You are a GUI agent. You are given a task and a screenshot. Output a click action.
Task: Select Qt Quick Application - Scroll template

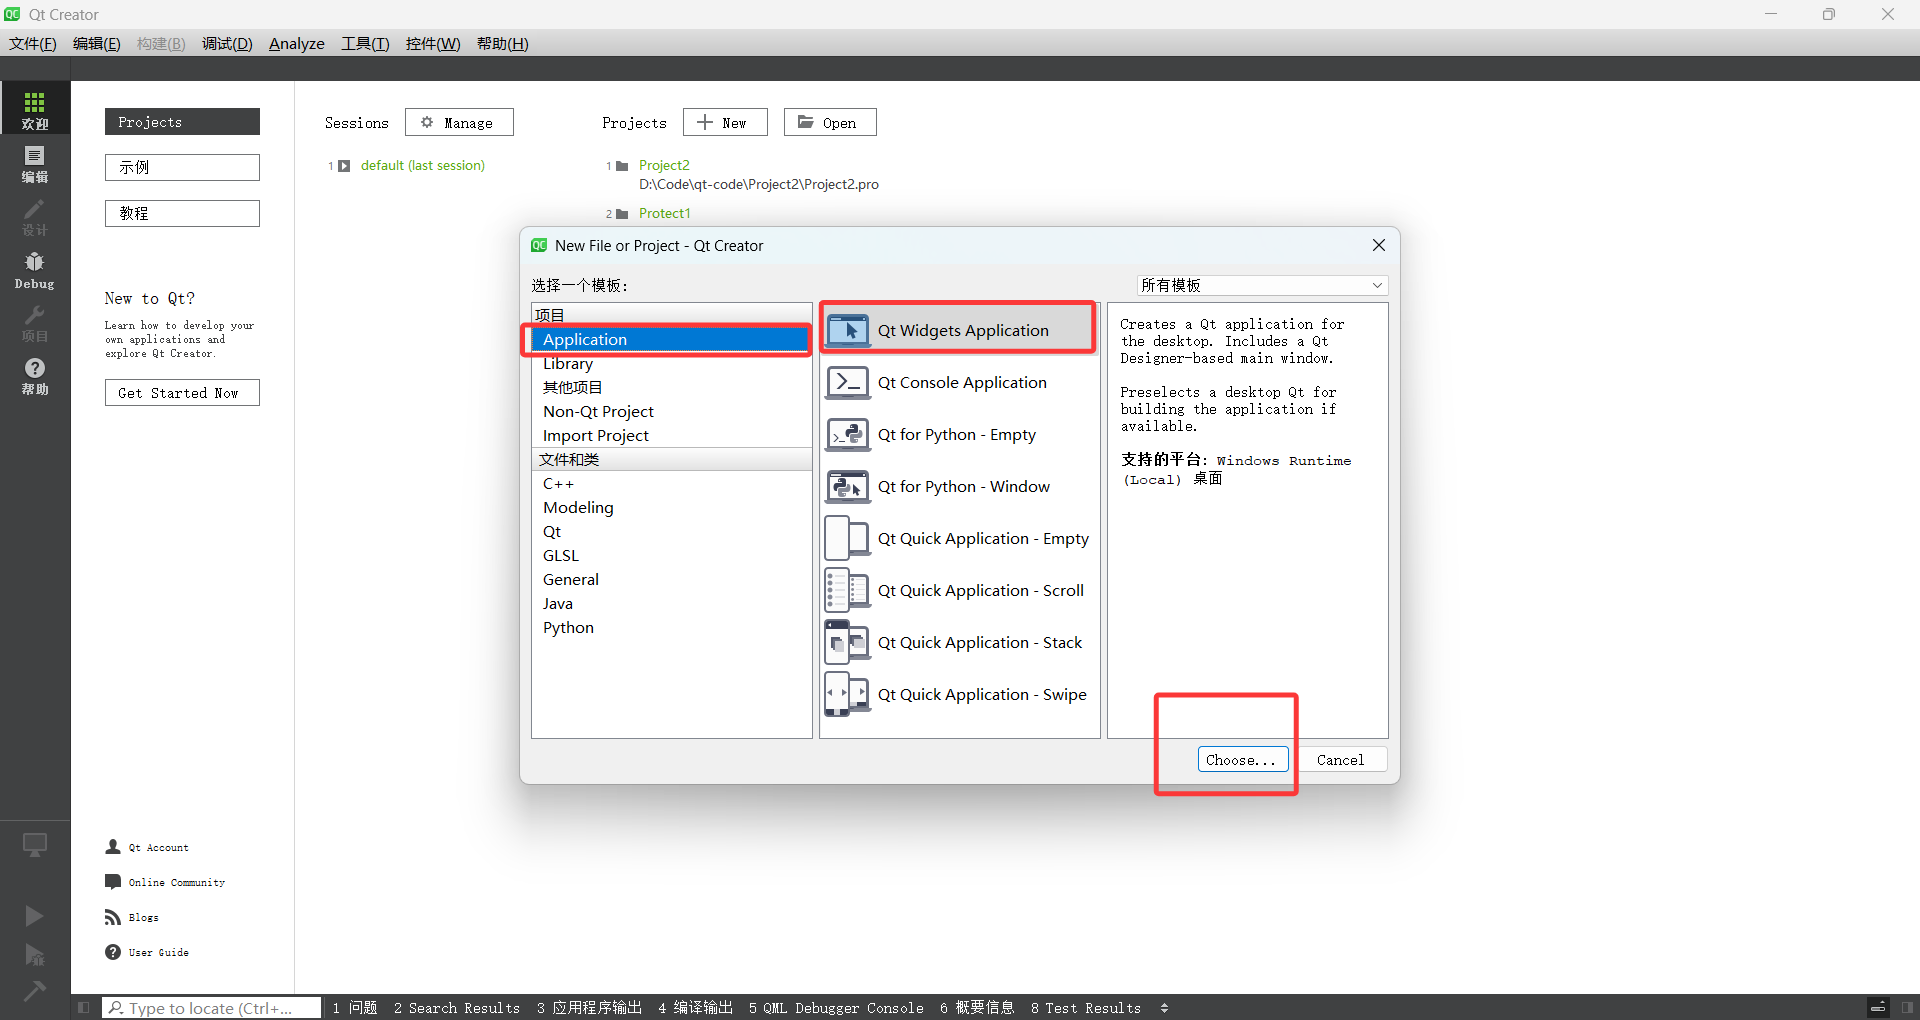(959, 590)
